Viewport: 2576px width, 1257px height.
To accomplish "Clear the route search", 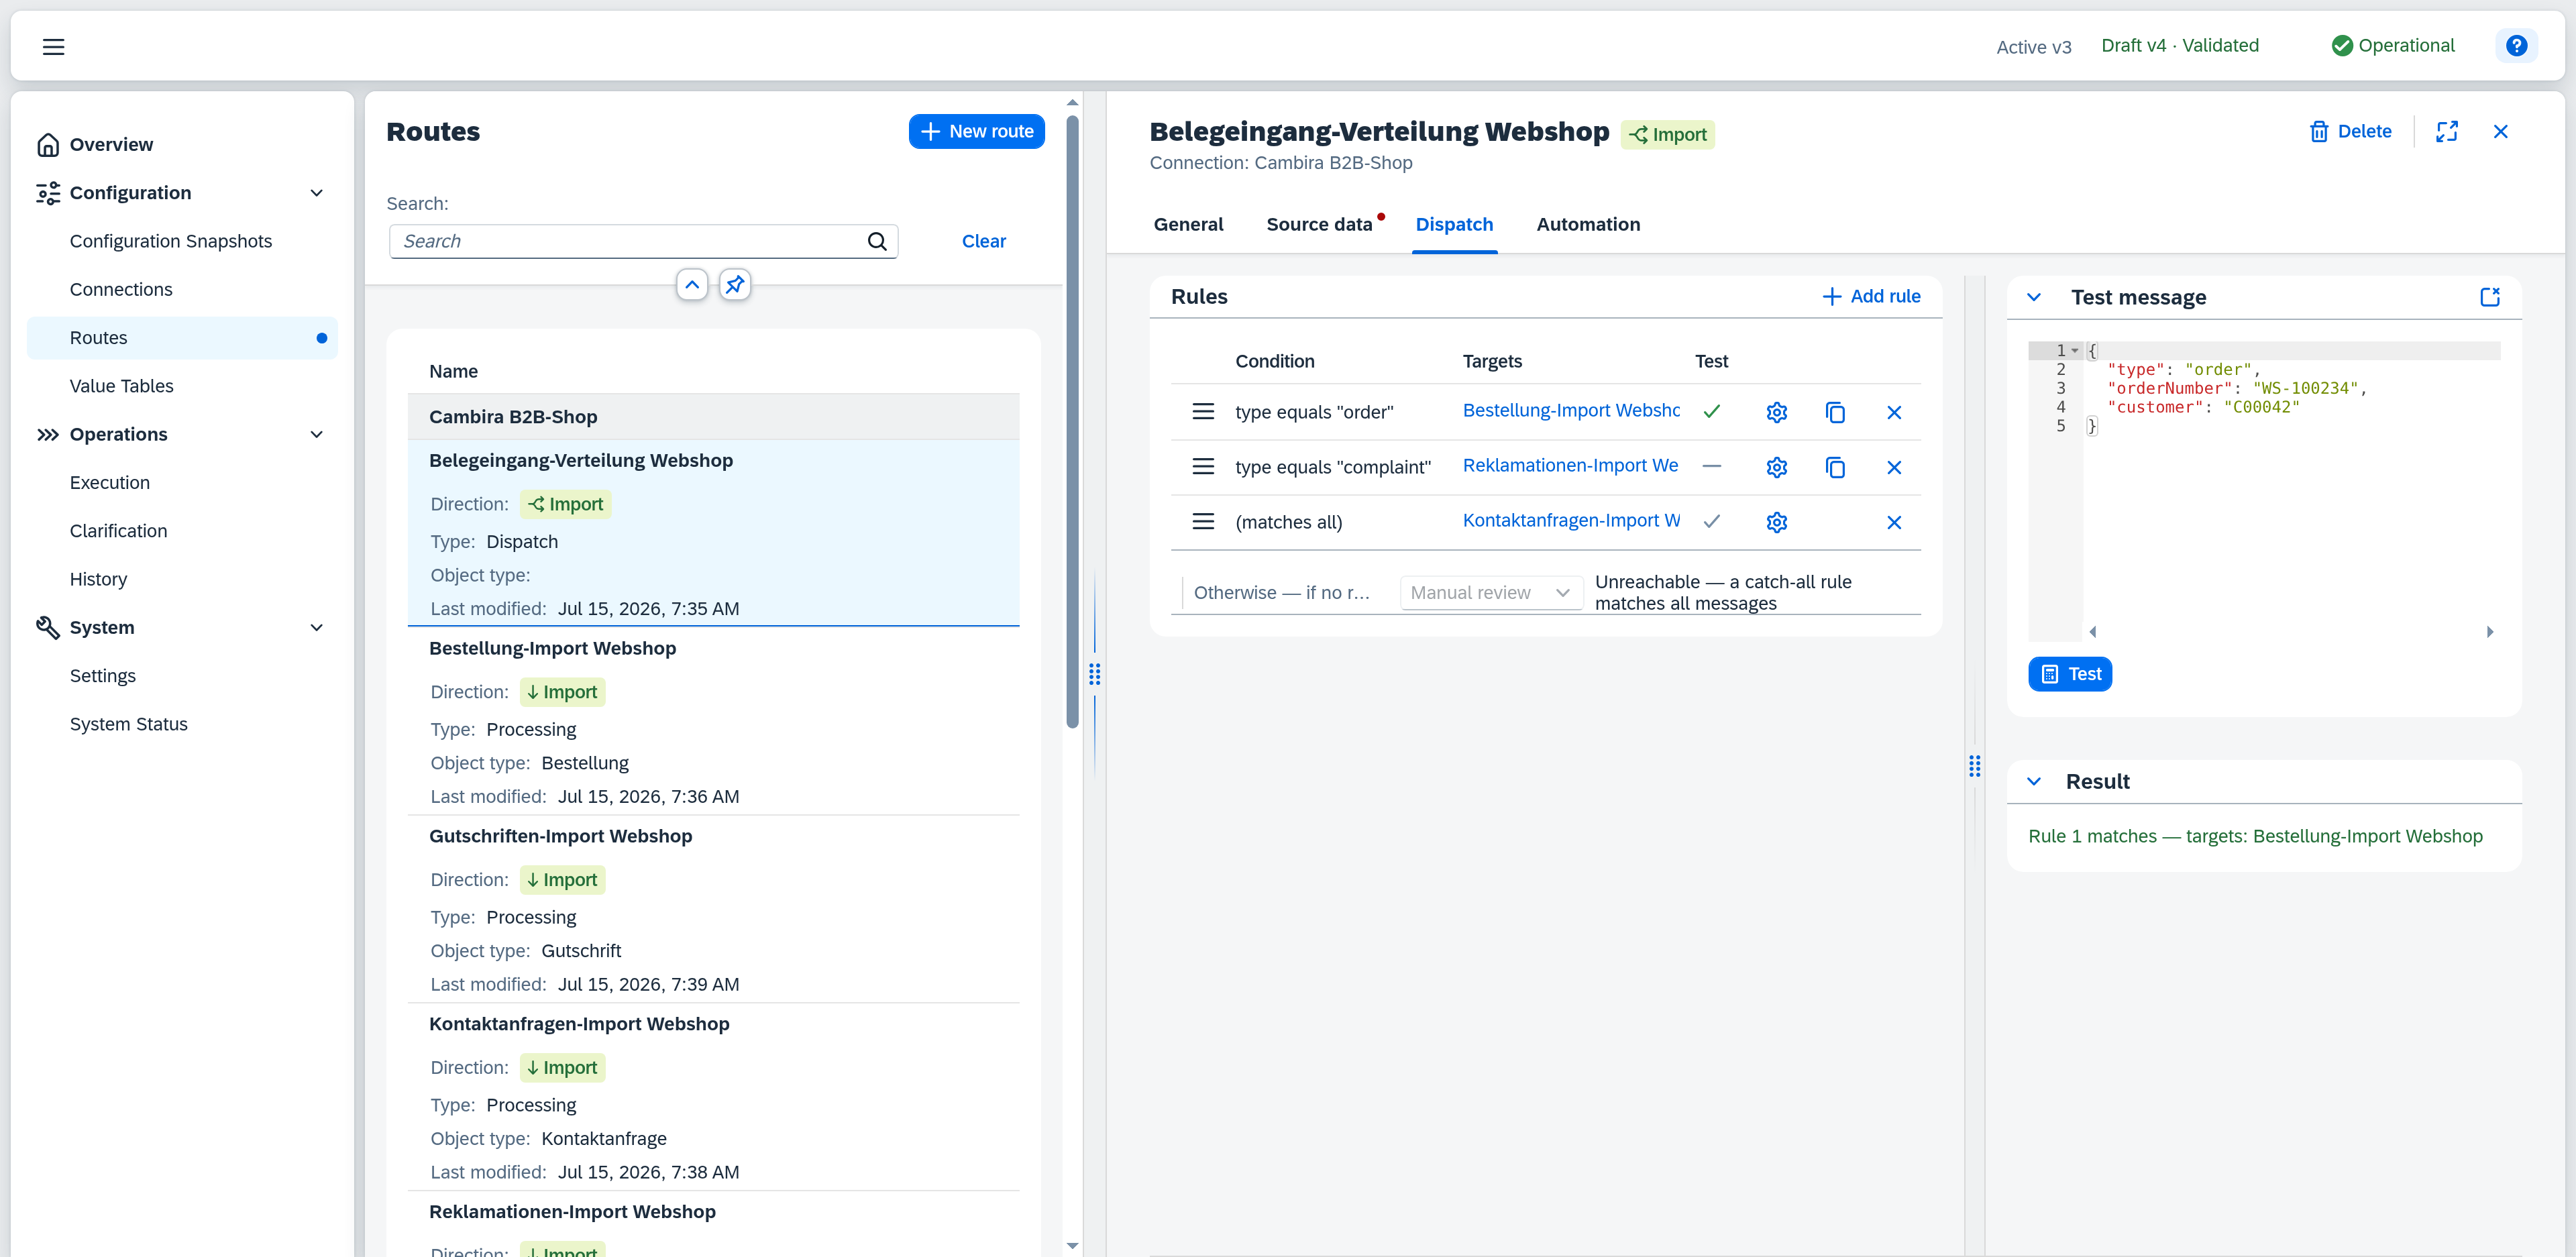I will [x=983, y=242].
